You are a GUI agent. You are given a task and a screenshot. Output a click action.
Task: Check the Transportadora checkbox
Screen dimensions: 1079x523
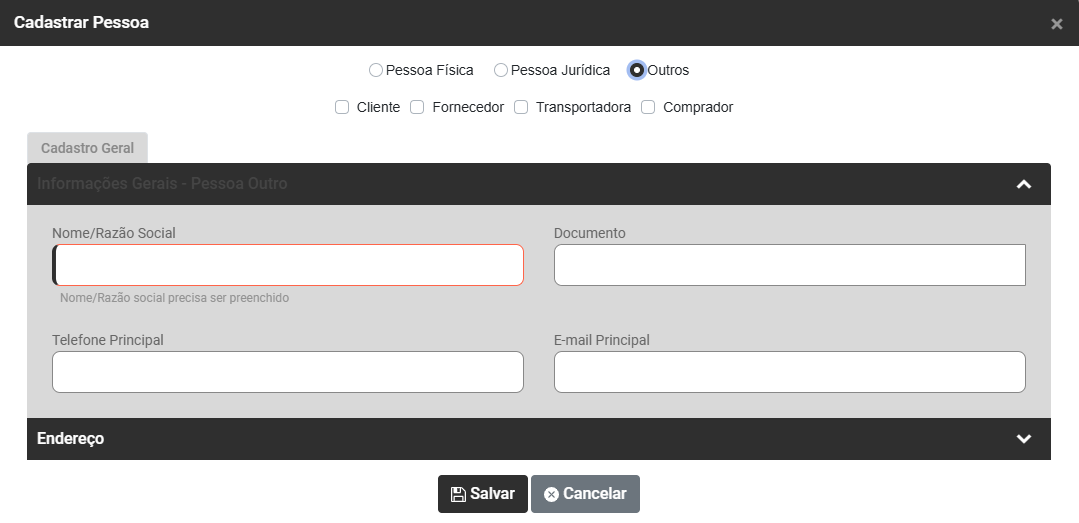tap(521, 107)
